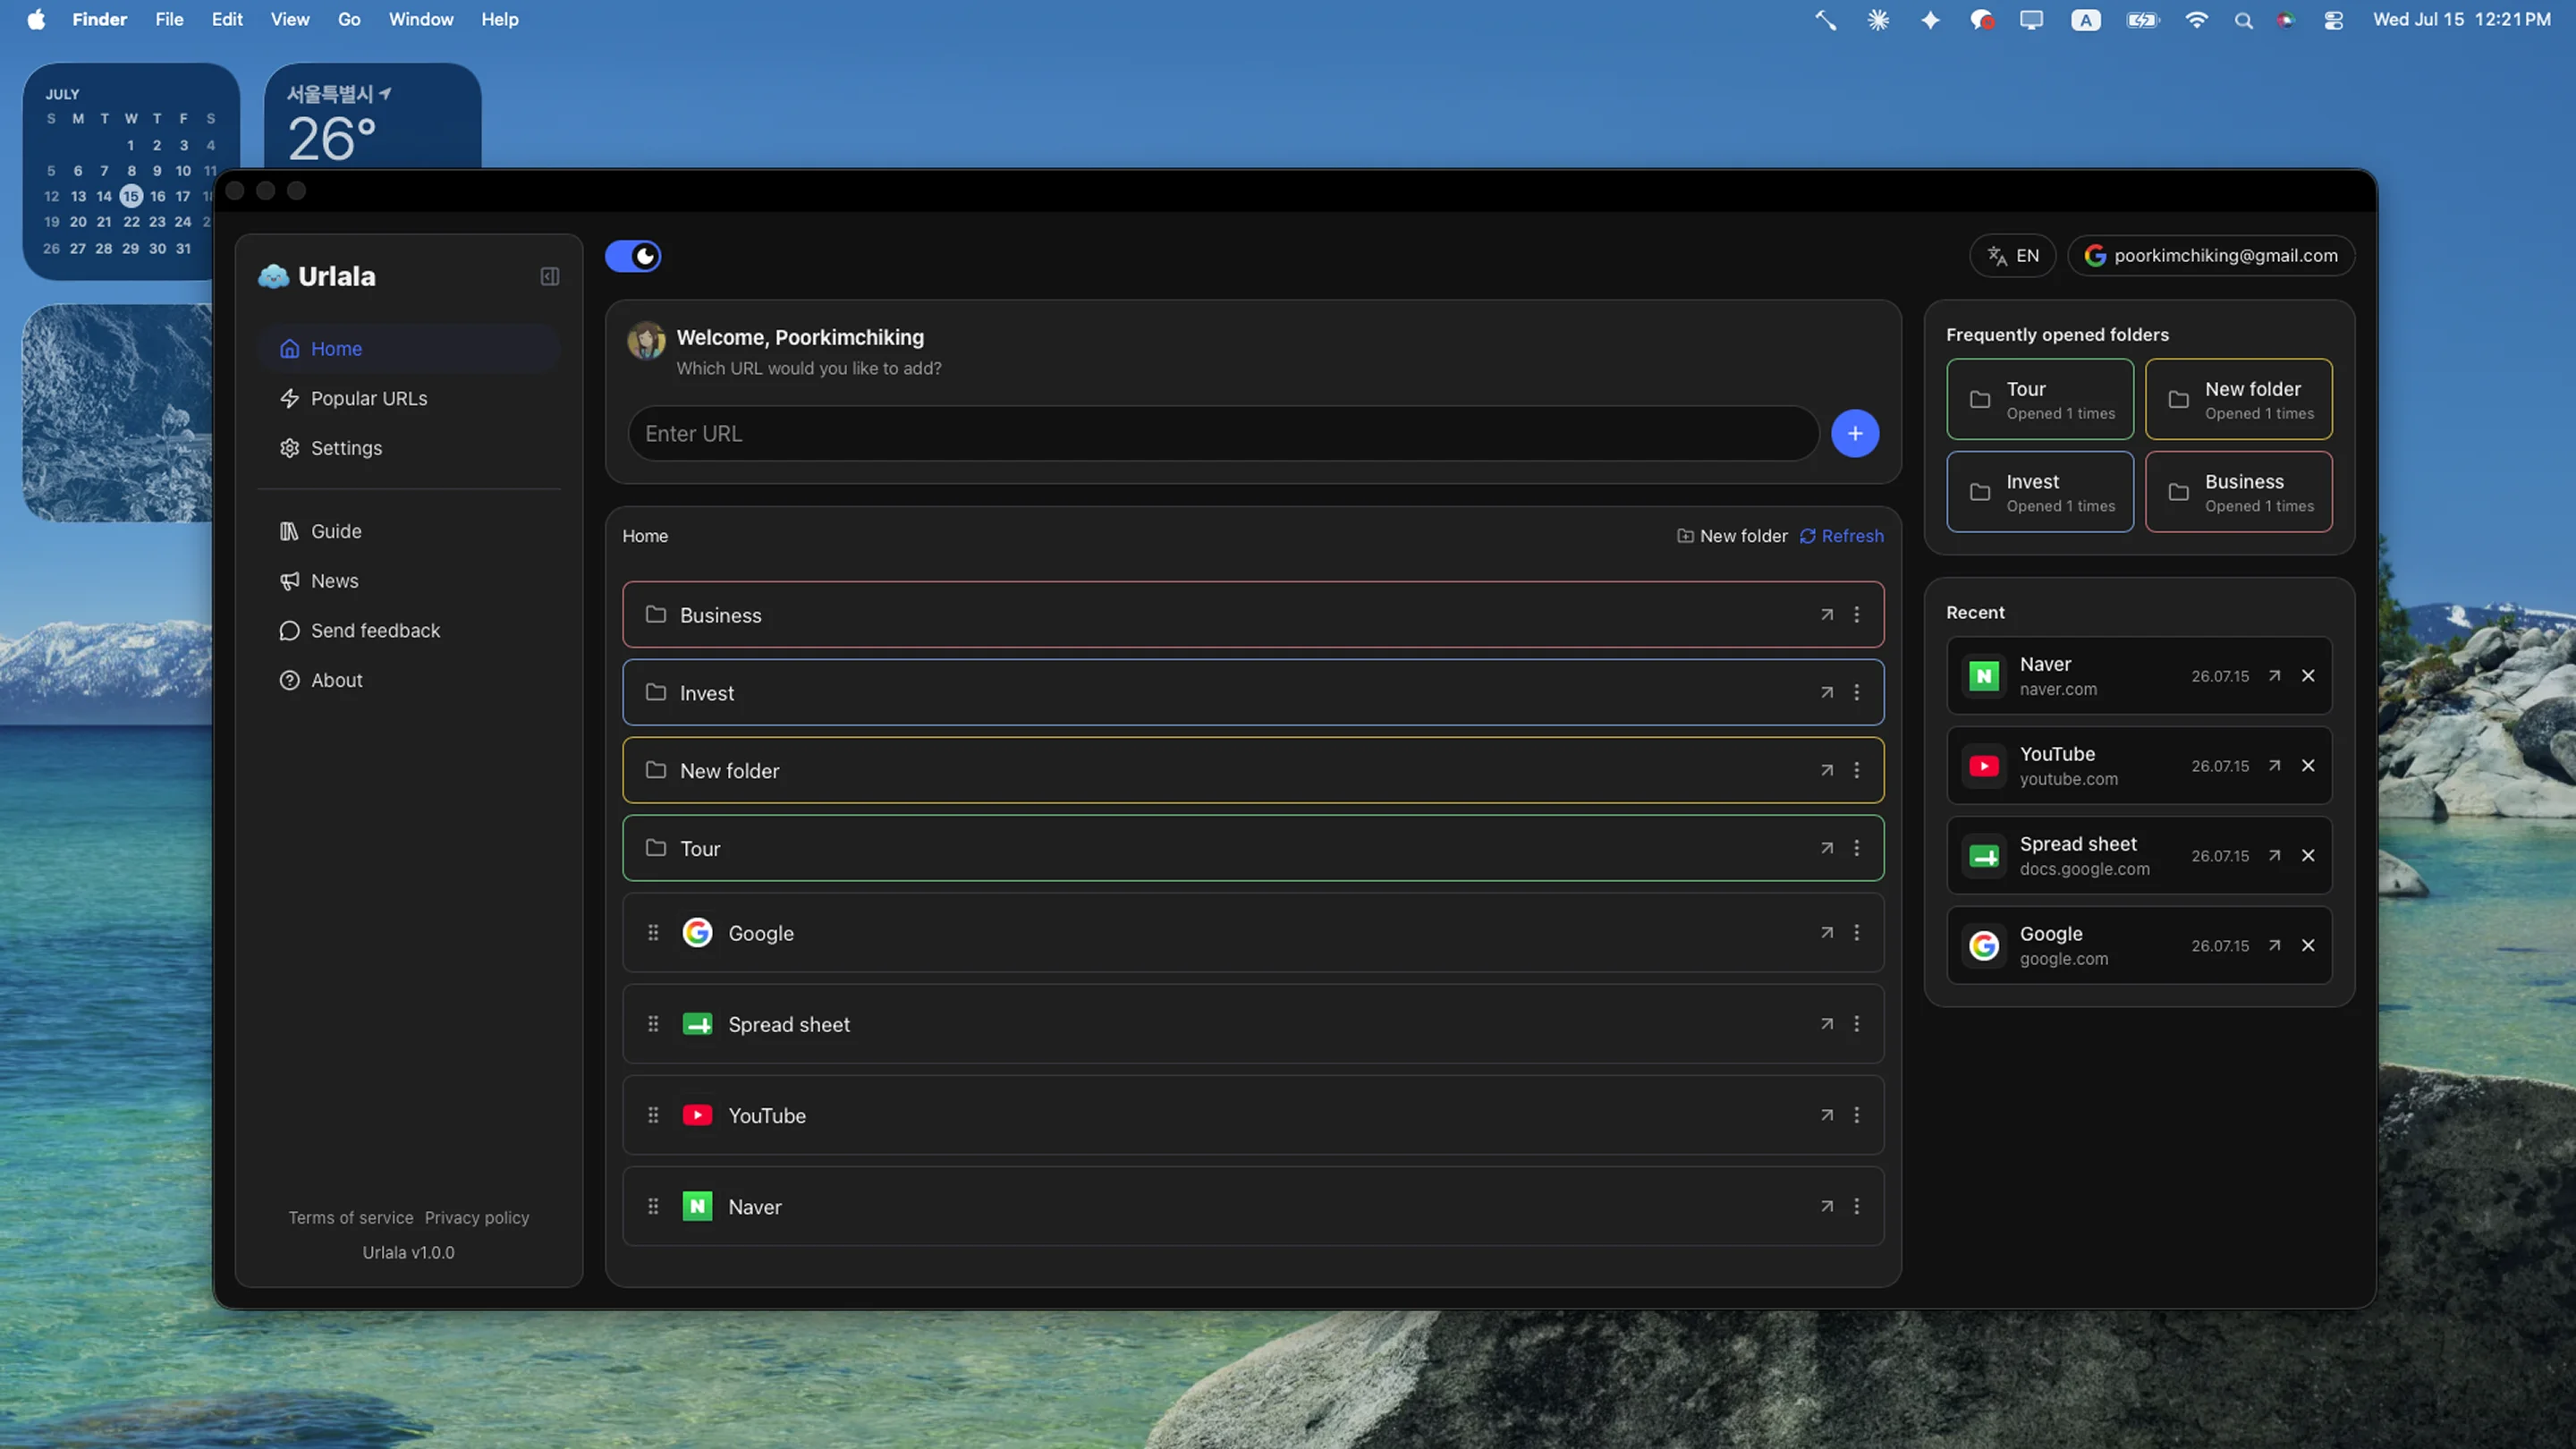Screen dimensions: 2576x1449
Task: Refresh the Home list
Action: point(1841,537)
